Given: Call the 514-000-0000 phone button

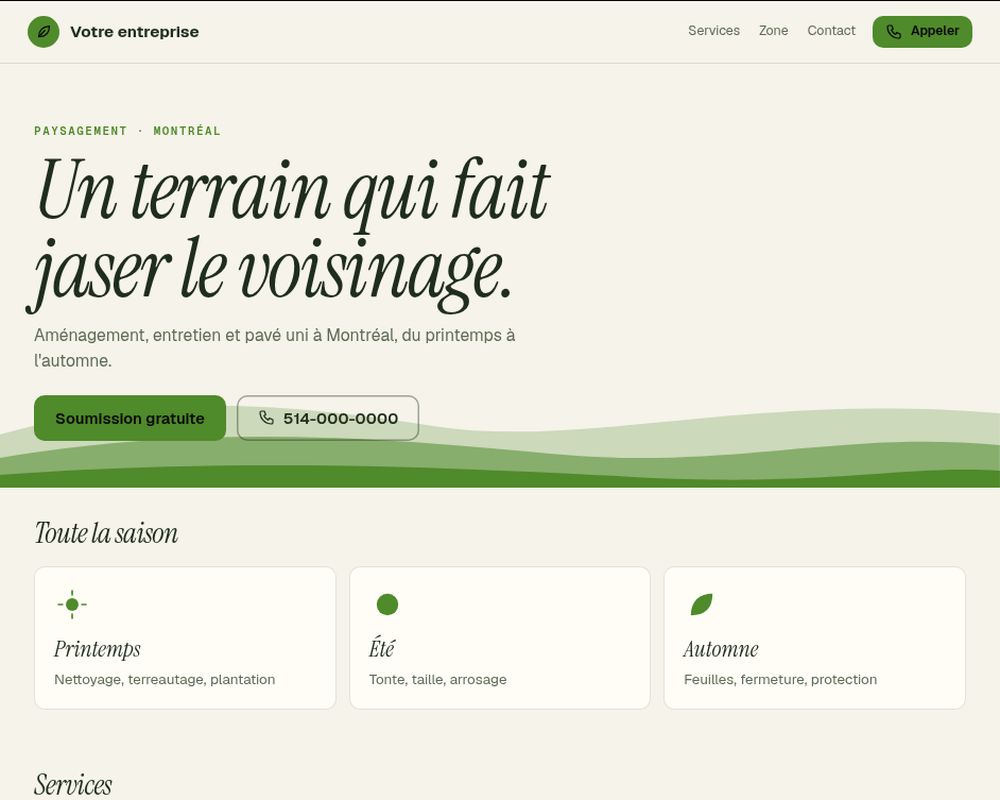Looking at the screenshot, I should click(328, 418).
